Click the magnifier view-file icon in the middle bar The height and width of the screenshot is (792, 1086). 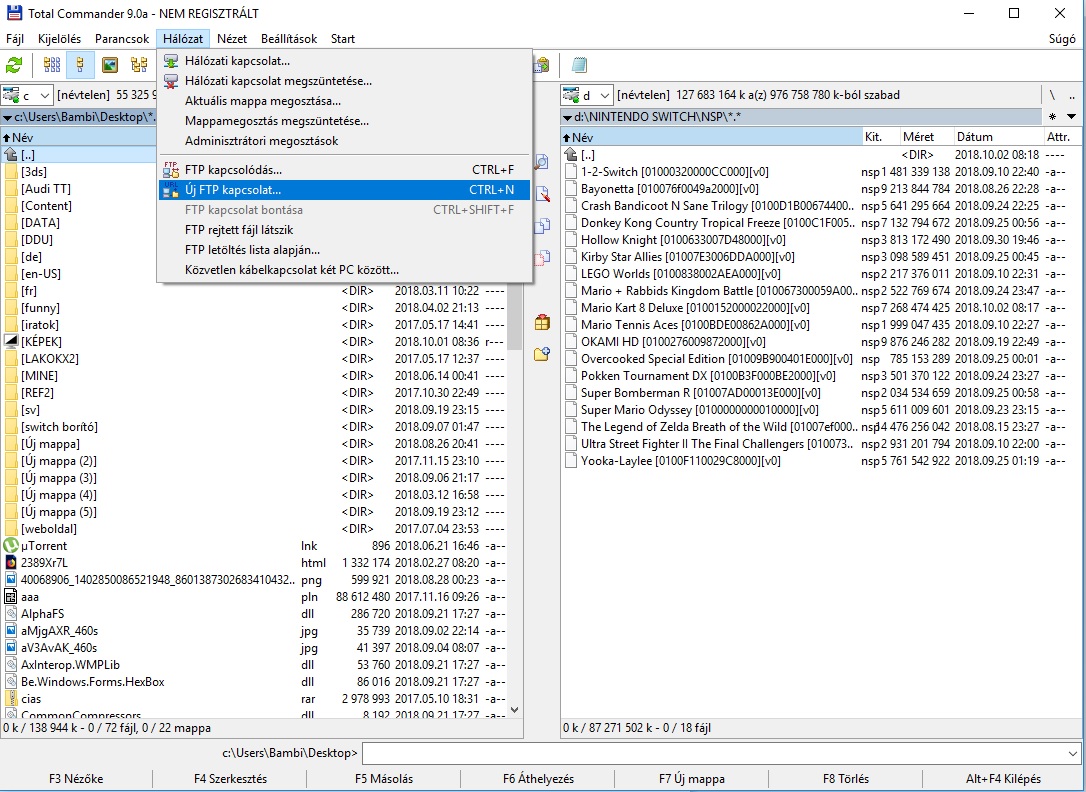542,162
